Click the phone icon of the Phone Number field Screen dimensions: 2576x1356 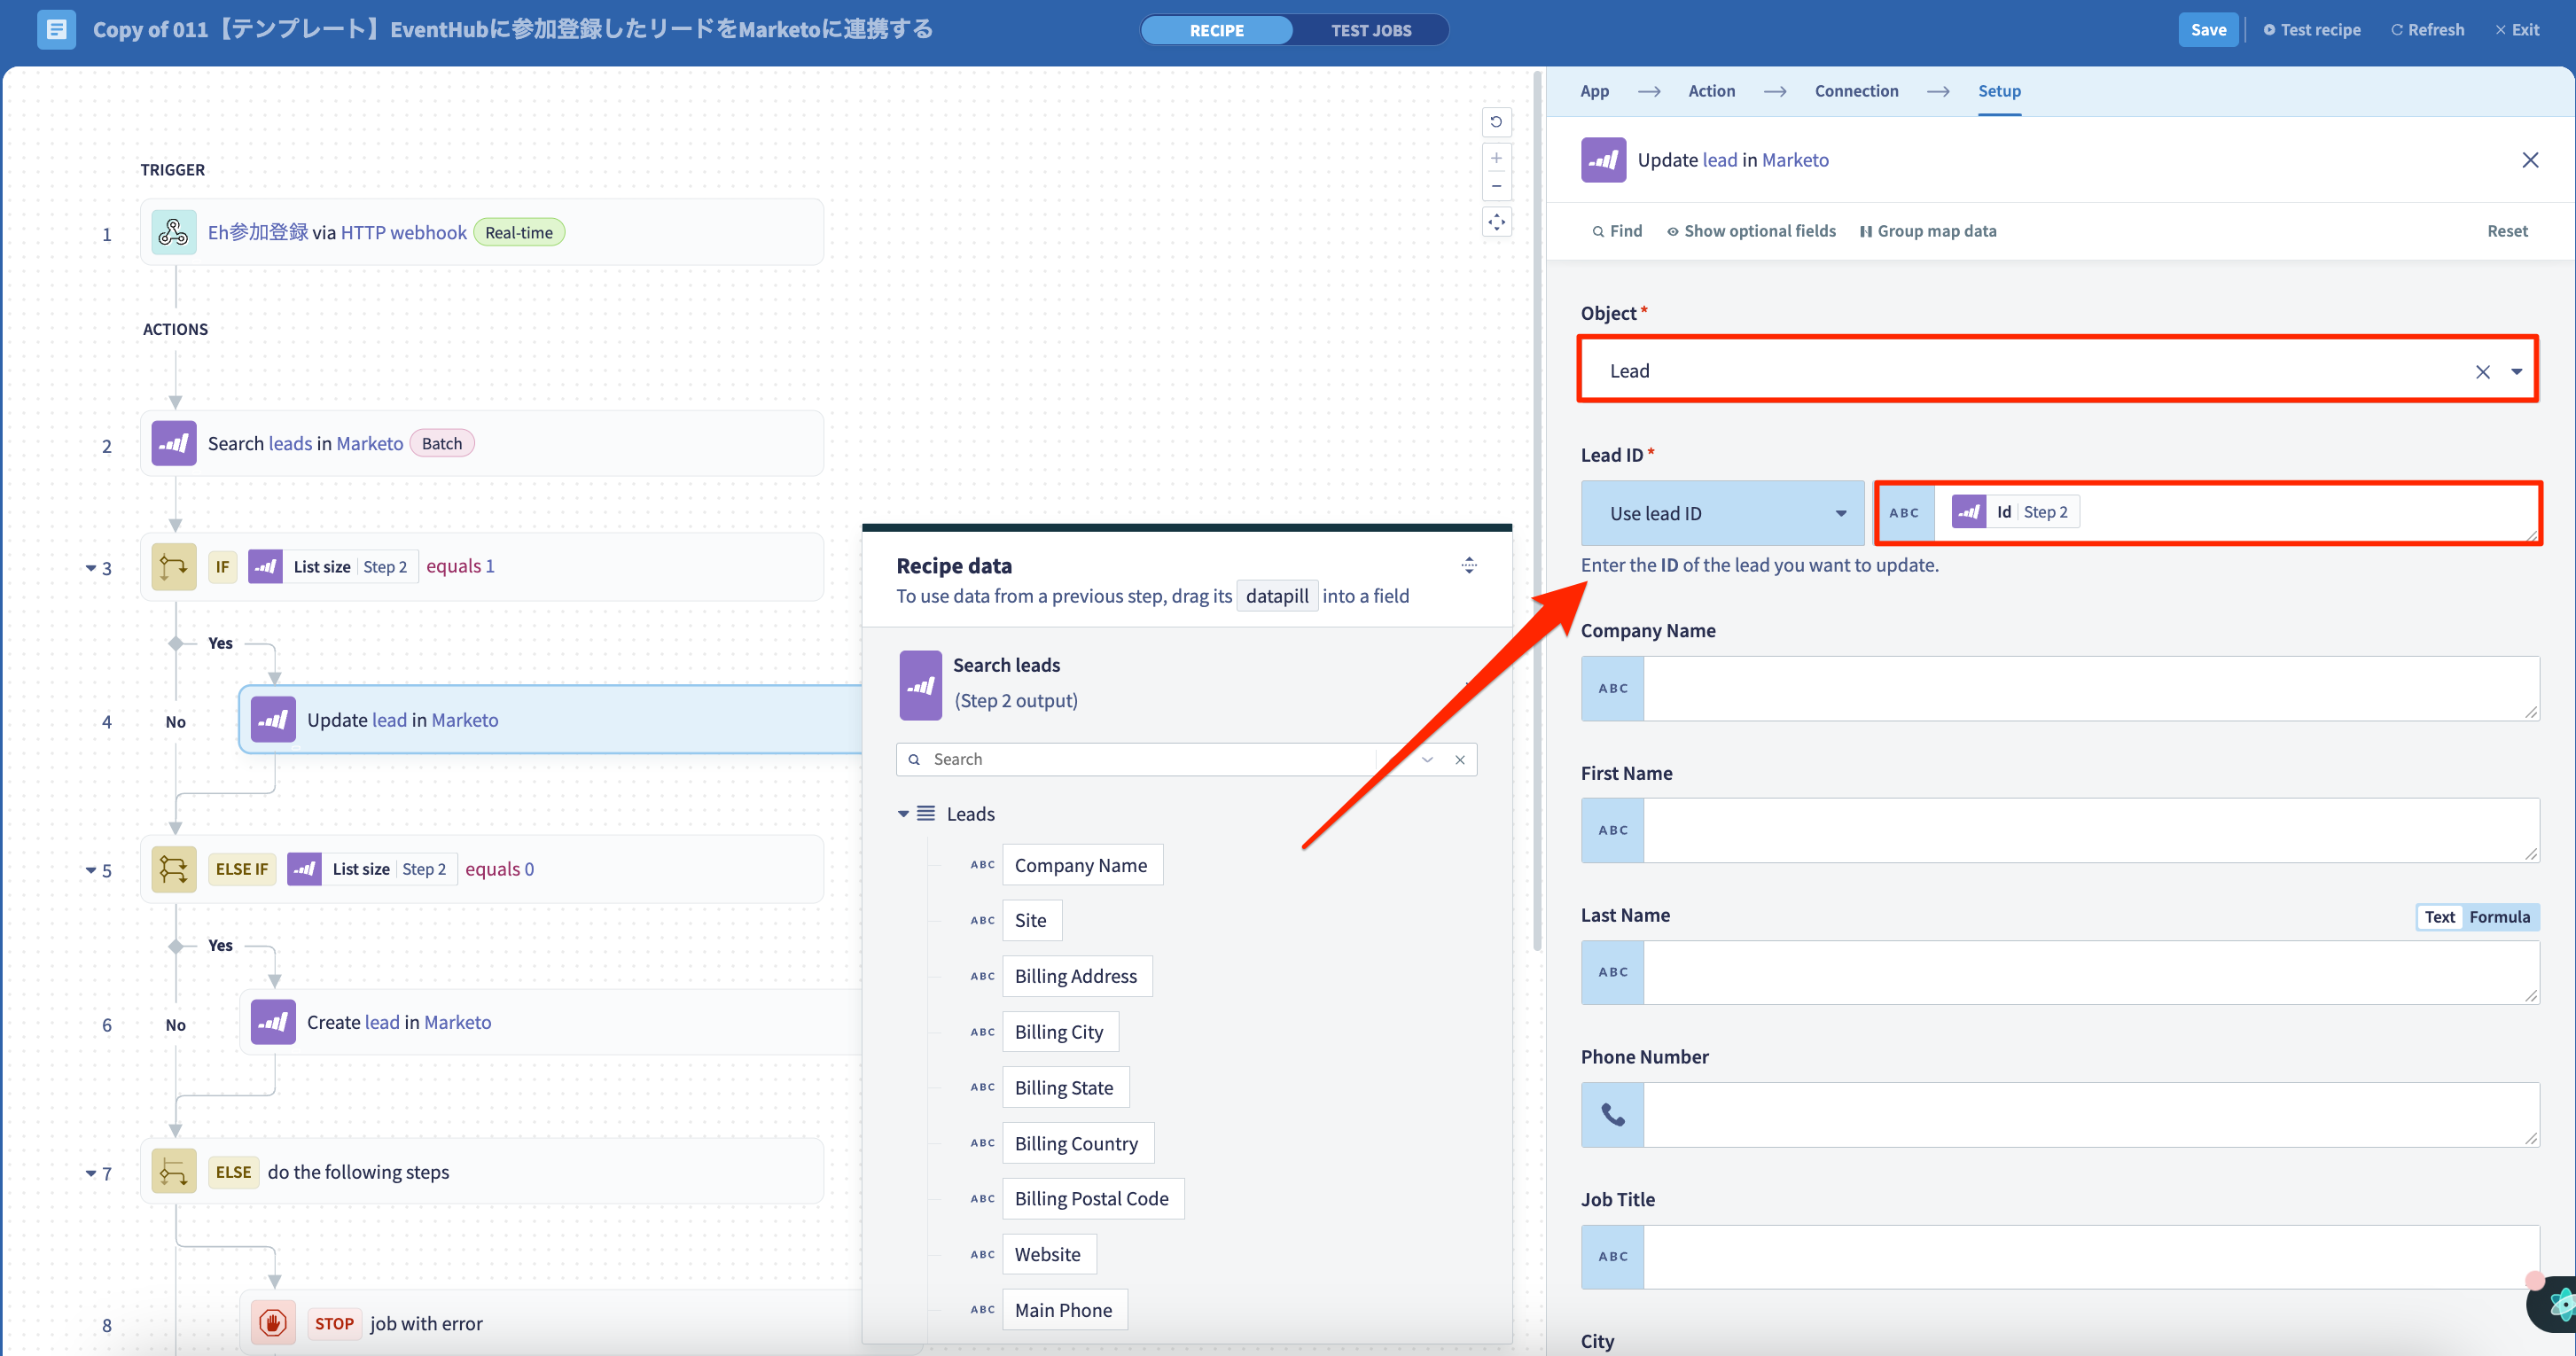coord(1612,1114)
